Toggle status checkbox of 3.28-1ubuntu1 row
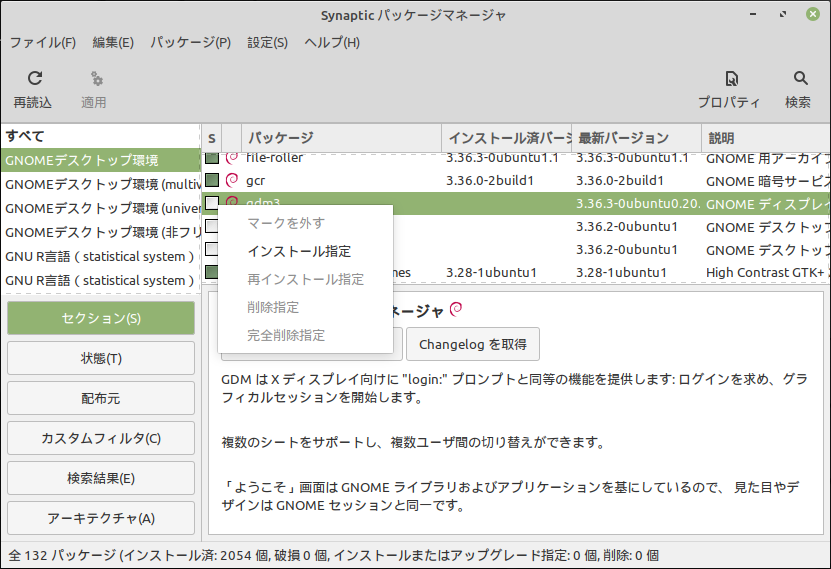 coord(211,272)
